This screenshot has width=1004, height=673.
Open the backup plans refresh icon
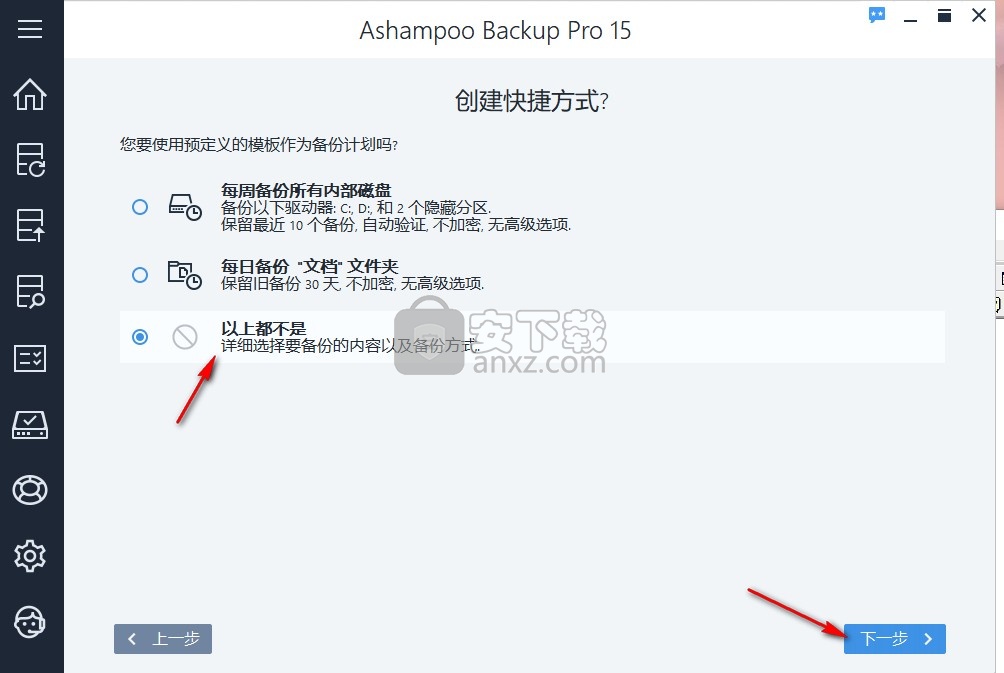click(x=30, y=159)
